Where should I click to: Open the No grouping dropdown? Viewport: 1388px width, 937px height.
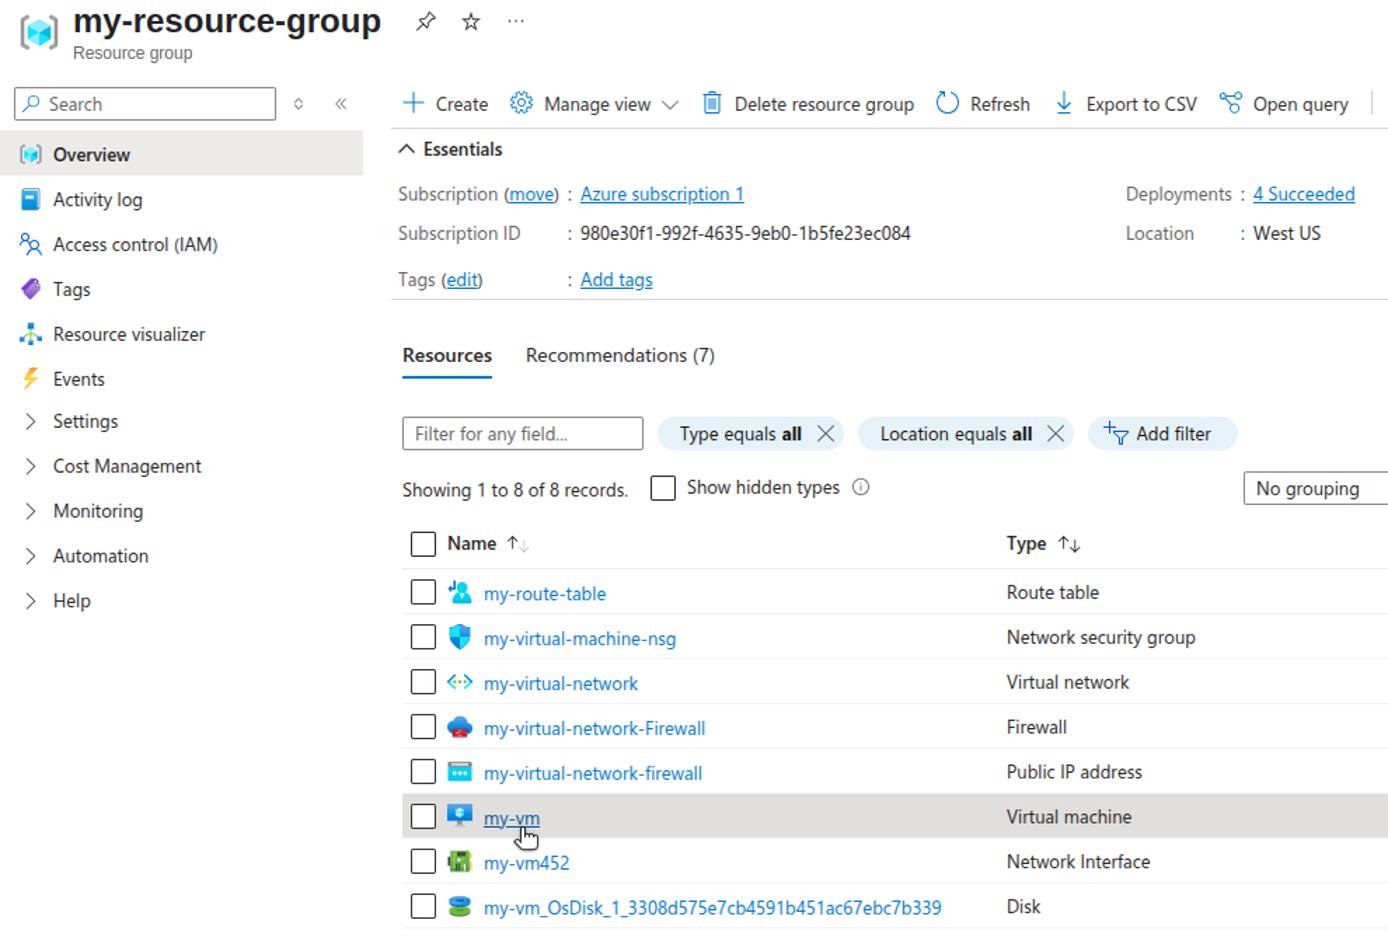point(1314,488)
